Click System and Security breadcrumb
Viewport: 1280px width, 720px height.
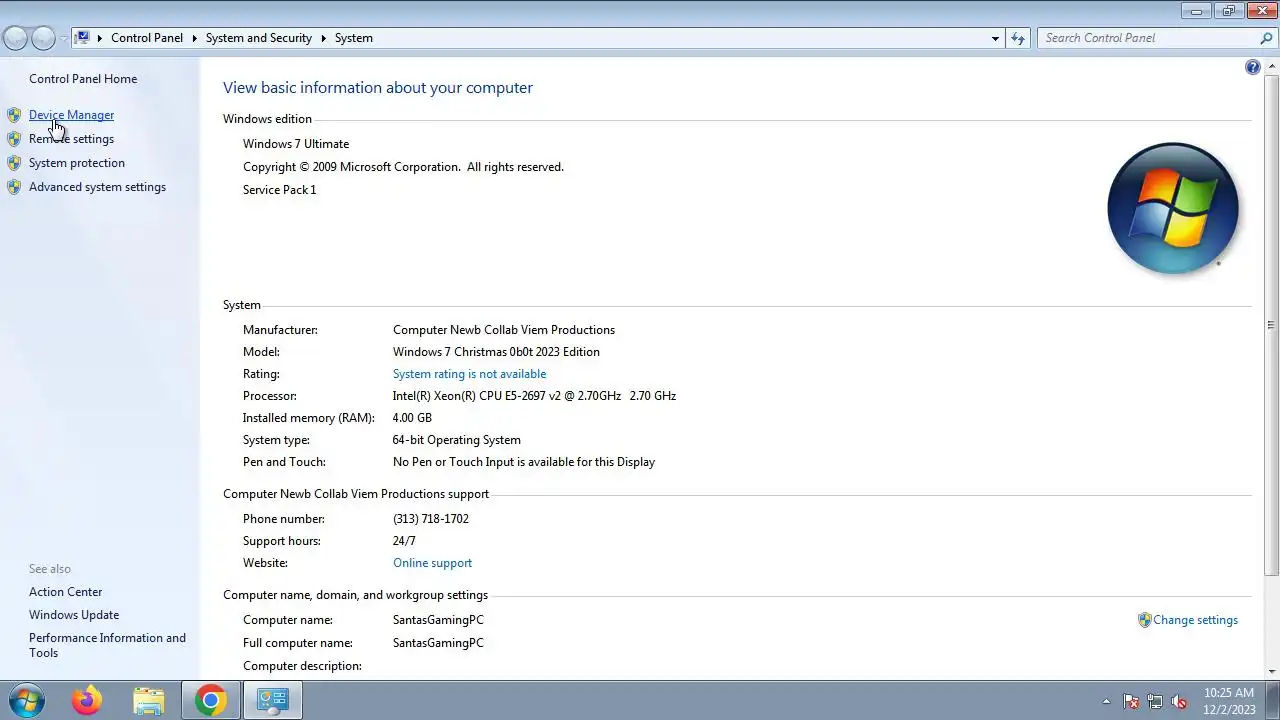pyautogui.click(x=259, y=38)
